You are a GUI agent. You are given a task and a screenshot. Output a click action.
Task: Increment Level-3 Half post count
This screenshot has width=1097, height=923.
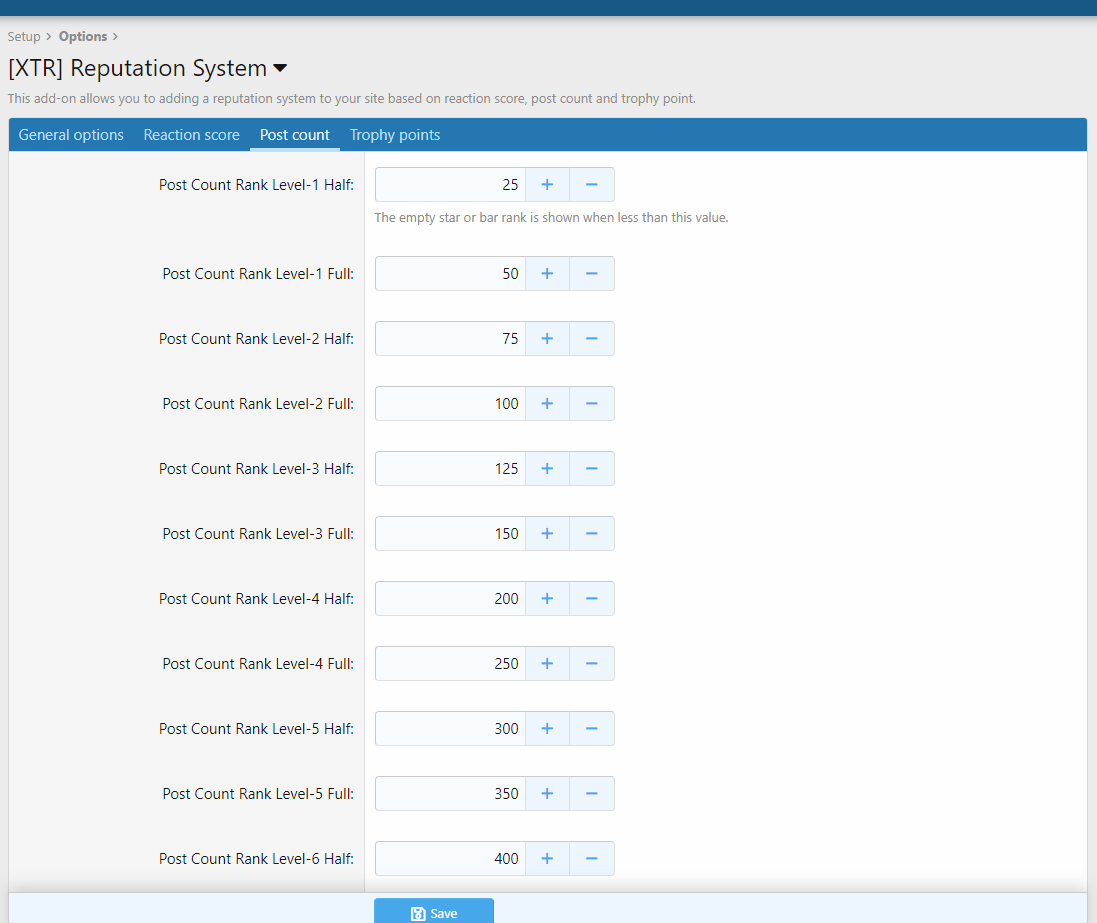(547, 469)
